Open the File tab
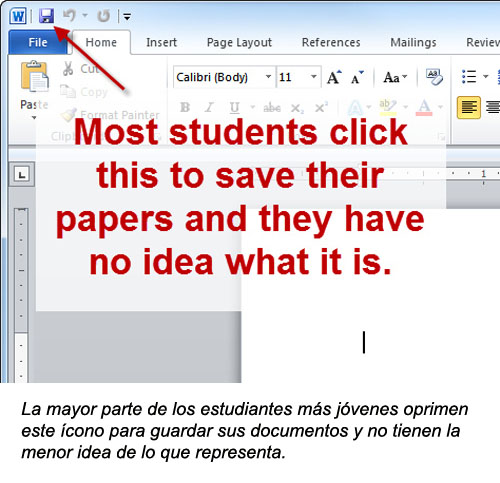Screen dimensions: 500x483 [38, 42]
